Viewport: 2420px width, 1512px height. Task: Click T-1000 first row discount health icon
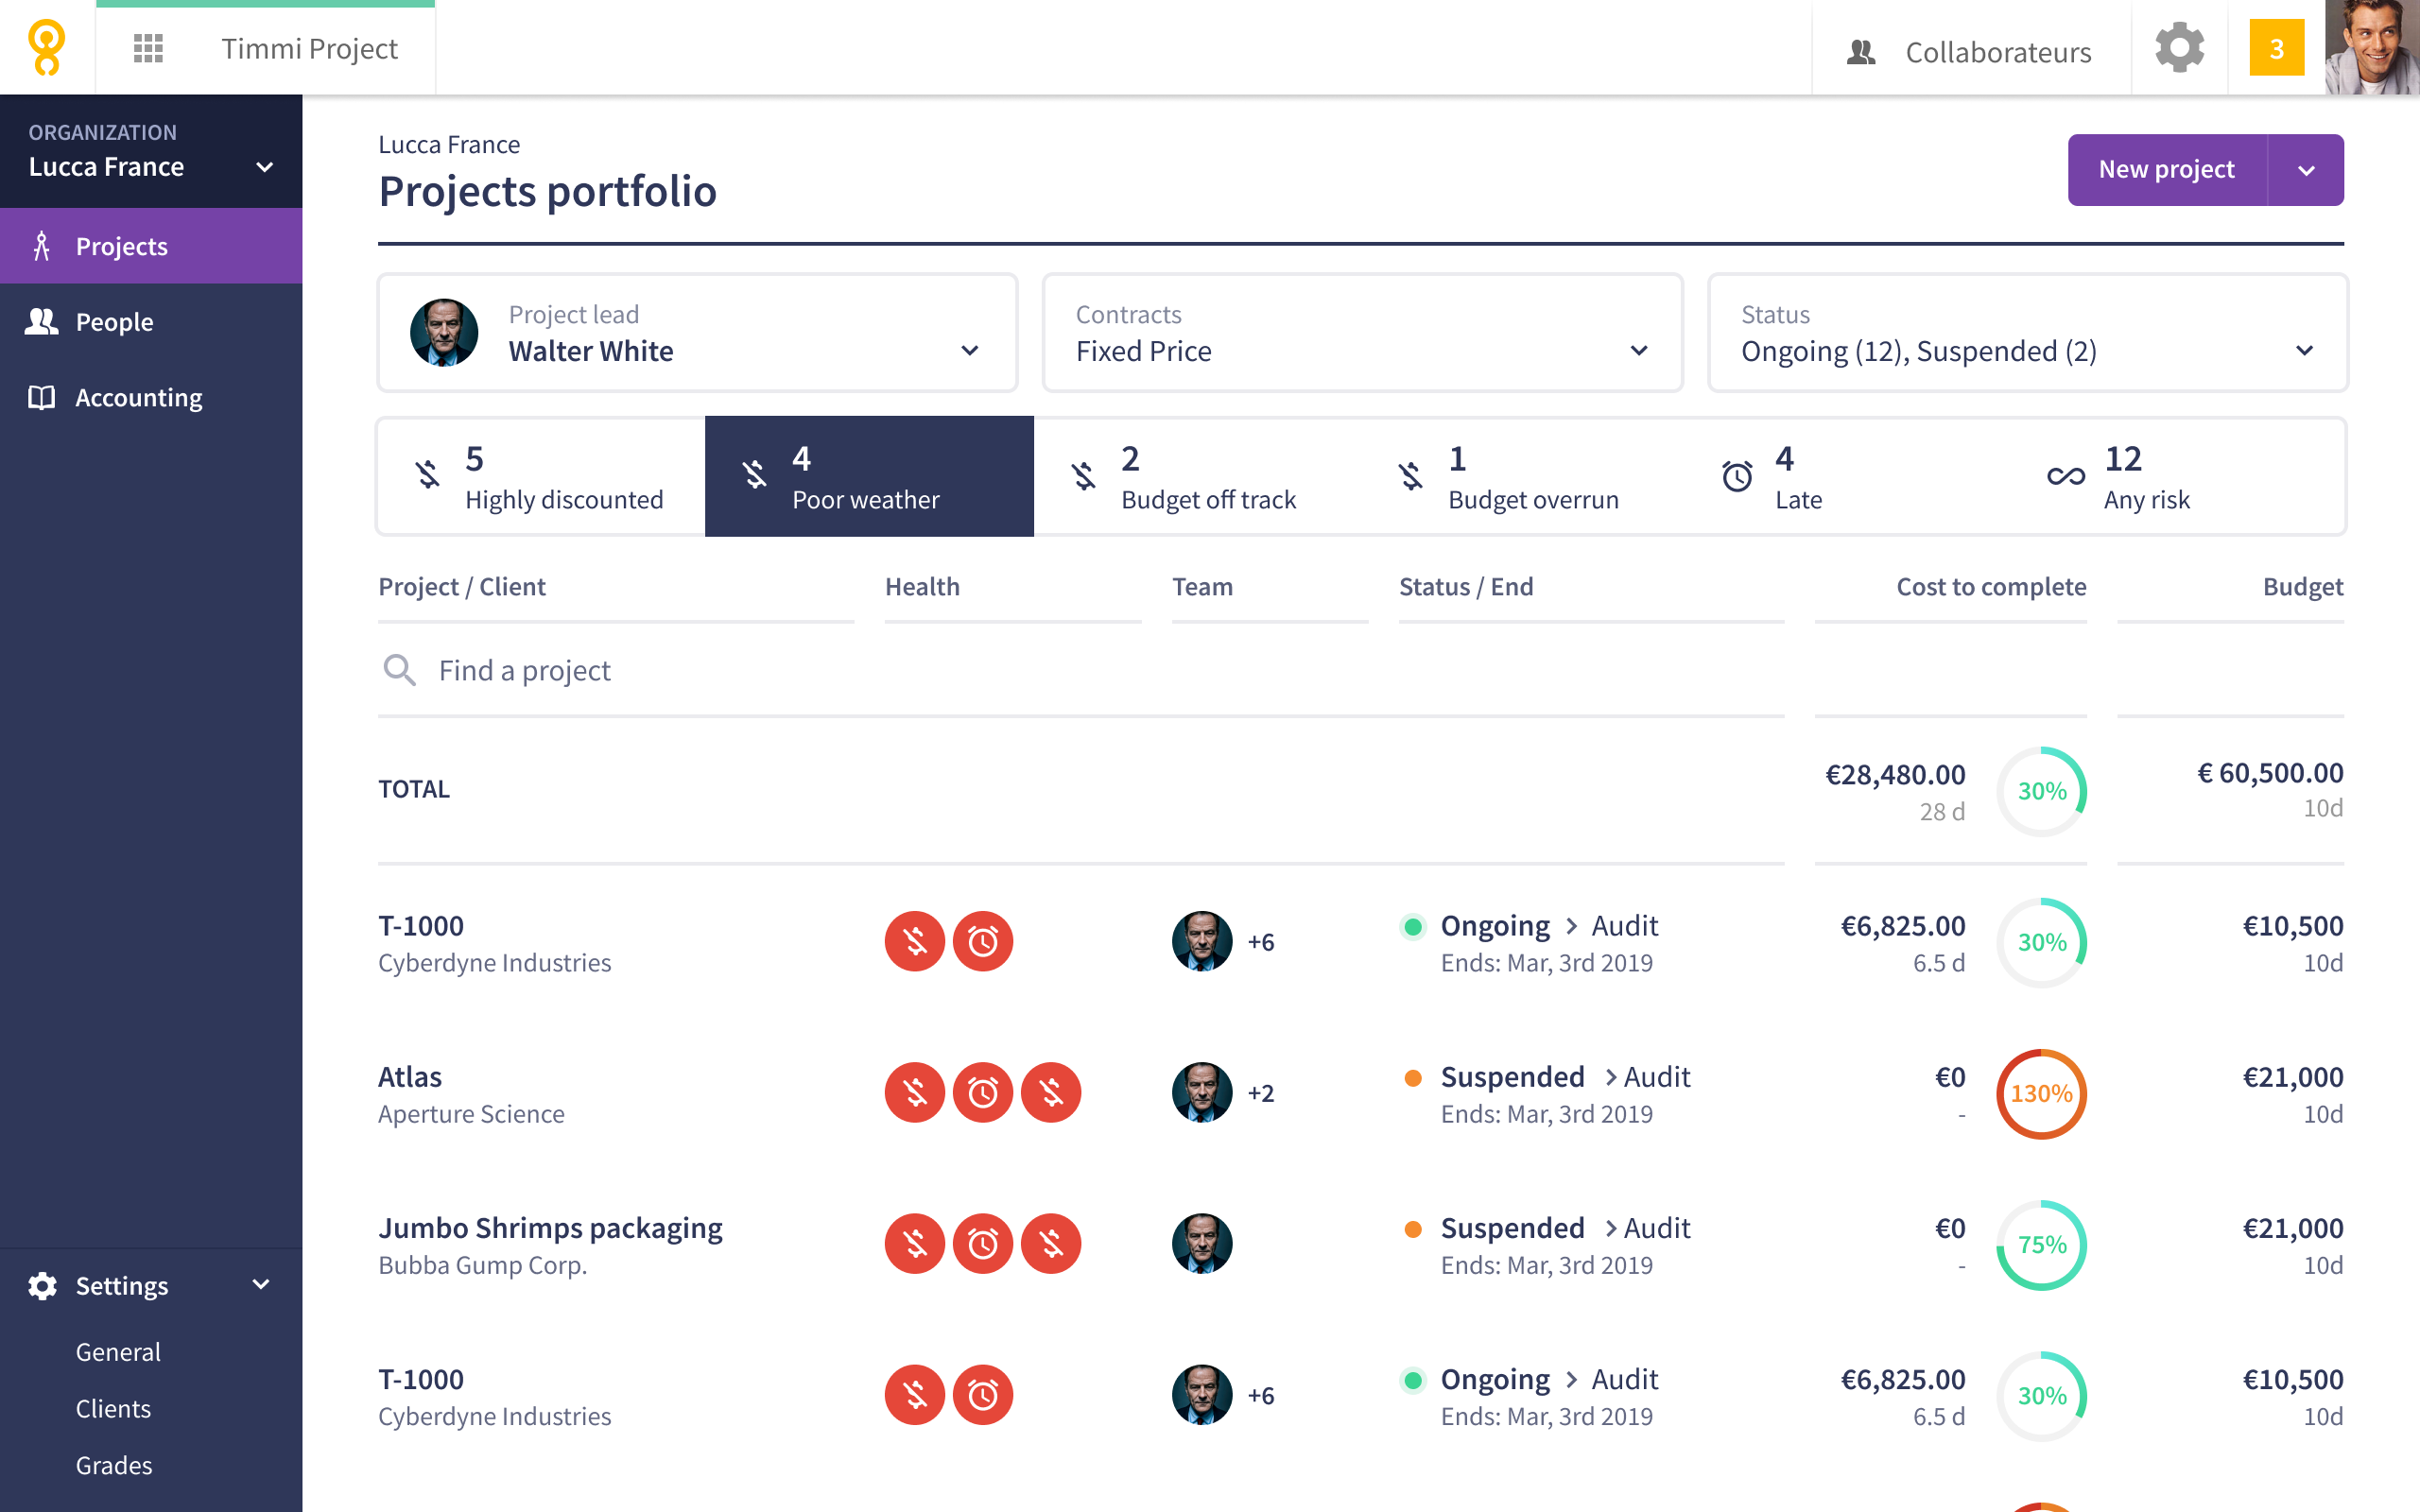tap(914, 941)
